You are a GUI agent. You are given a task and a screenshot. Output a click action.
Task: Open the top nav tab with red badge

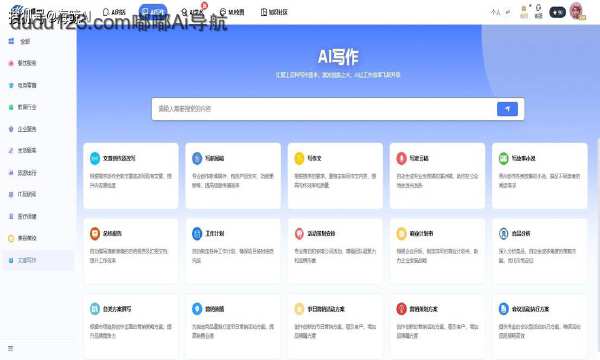(x=192, y=12)
